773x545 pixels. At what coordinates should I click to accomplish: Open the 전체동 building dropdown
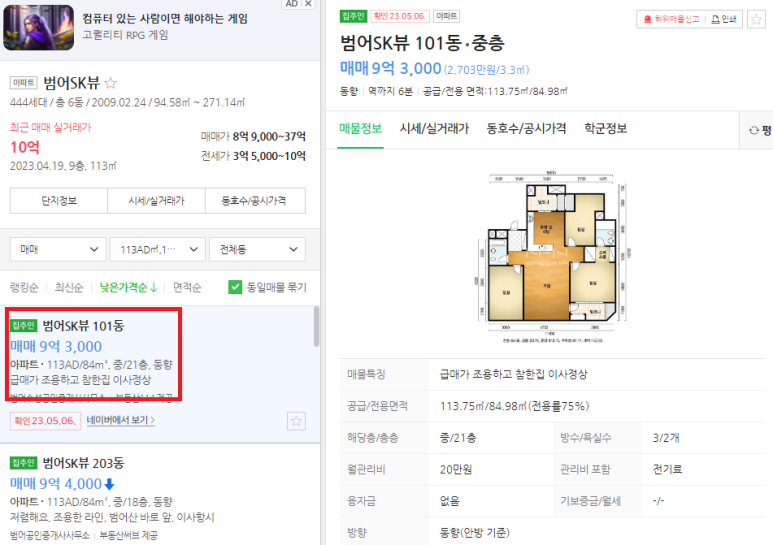[257, 249]
